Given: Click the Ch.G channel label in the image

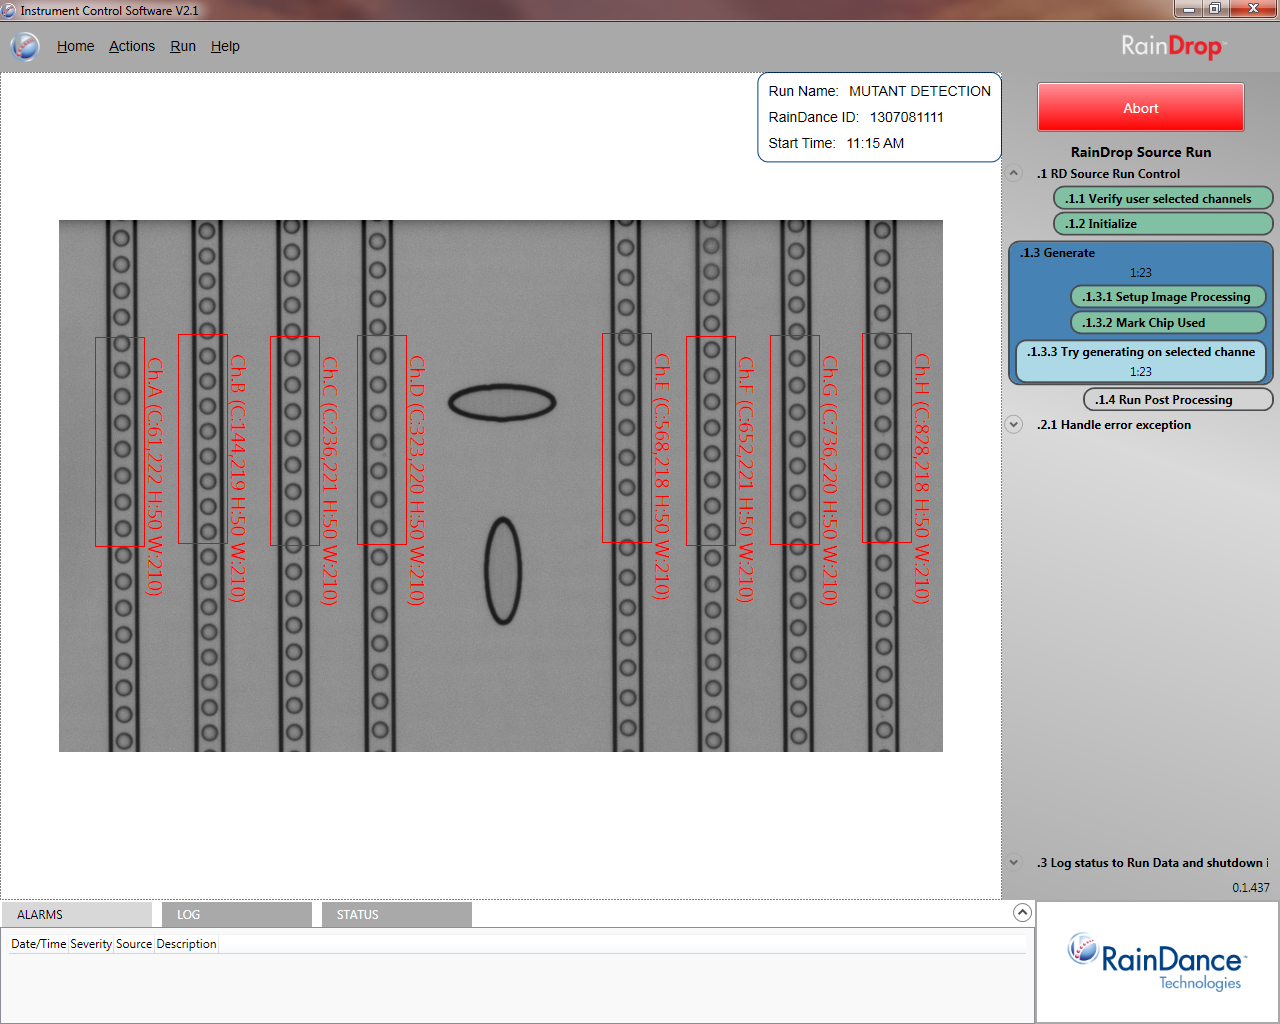Looking at the screenshot, I should click(830, 480).
